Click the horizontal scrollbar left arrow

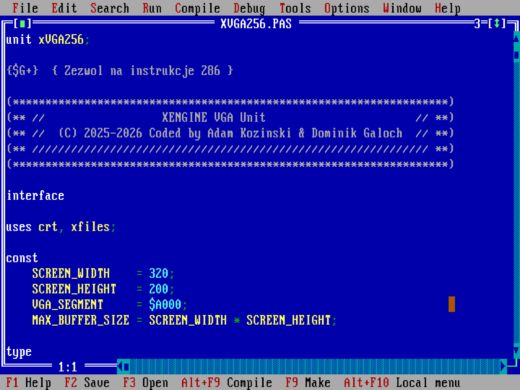tap(120, 367)
